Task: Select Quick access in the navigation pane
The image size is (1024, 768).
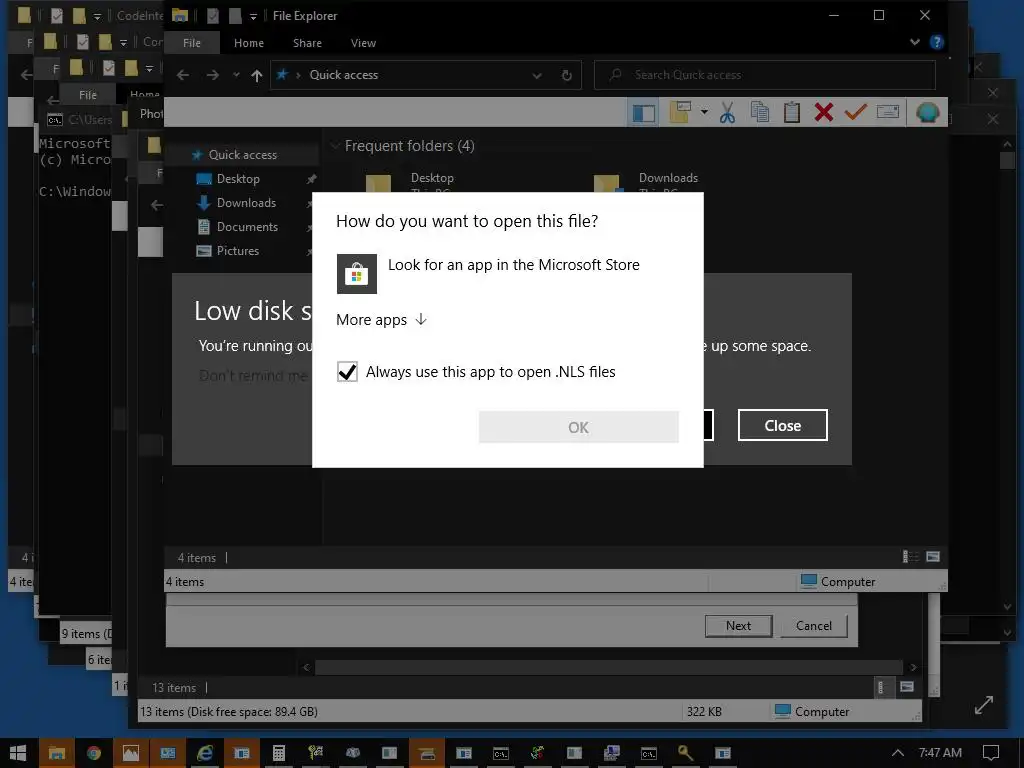Action: click(242, 155)
